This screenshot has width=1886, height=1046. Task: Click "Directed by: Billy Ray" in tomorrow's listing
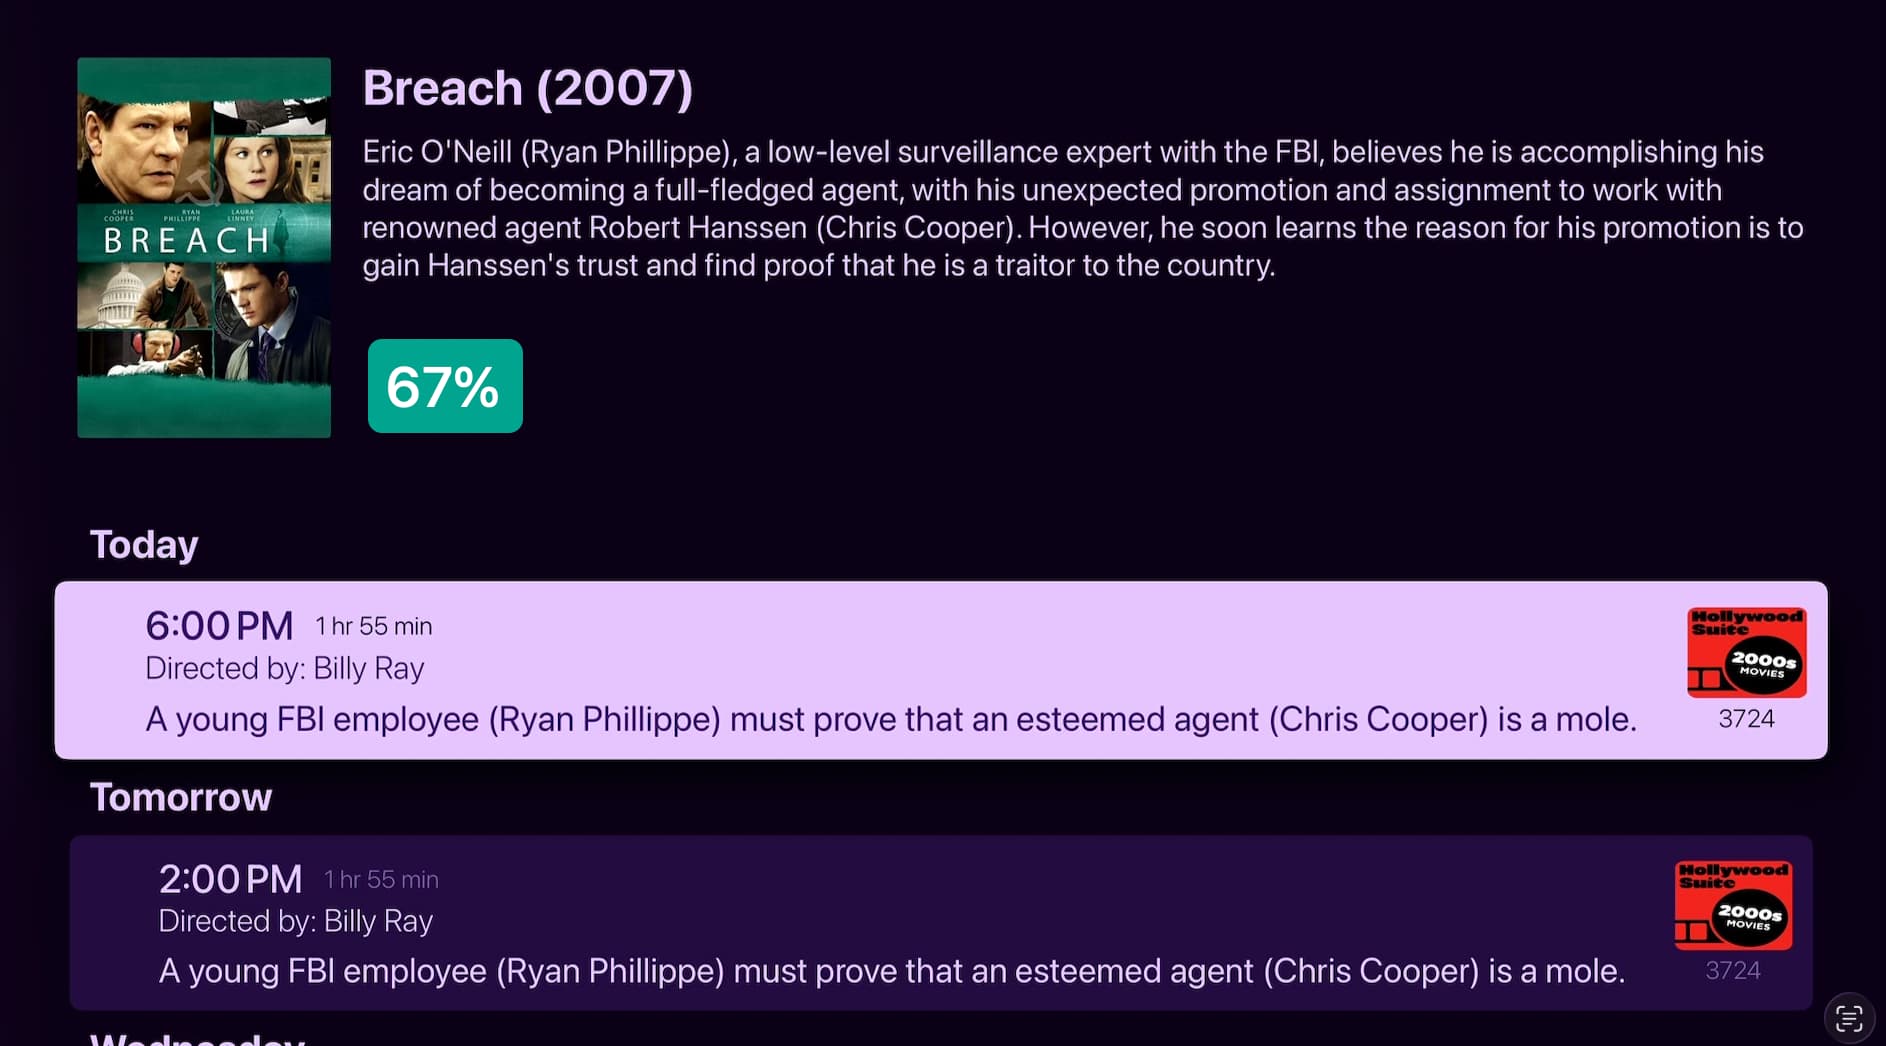(295, 921)
